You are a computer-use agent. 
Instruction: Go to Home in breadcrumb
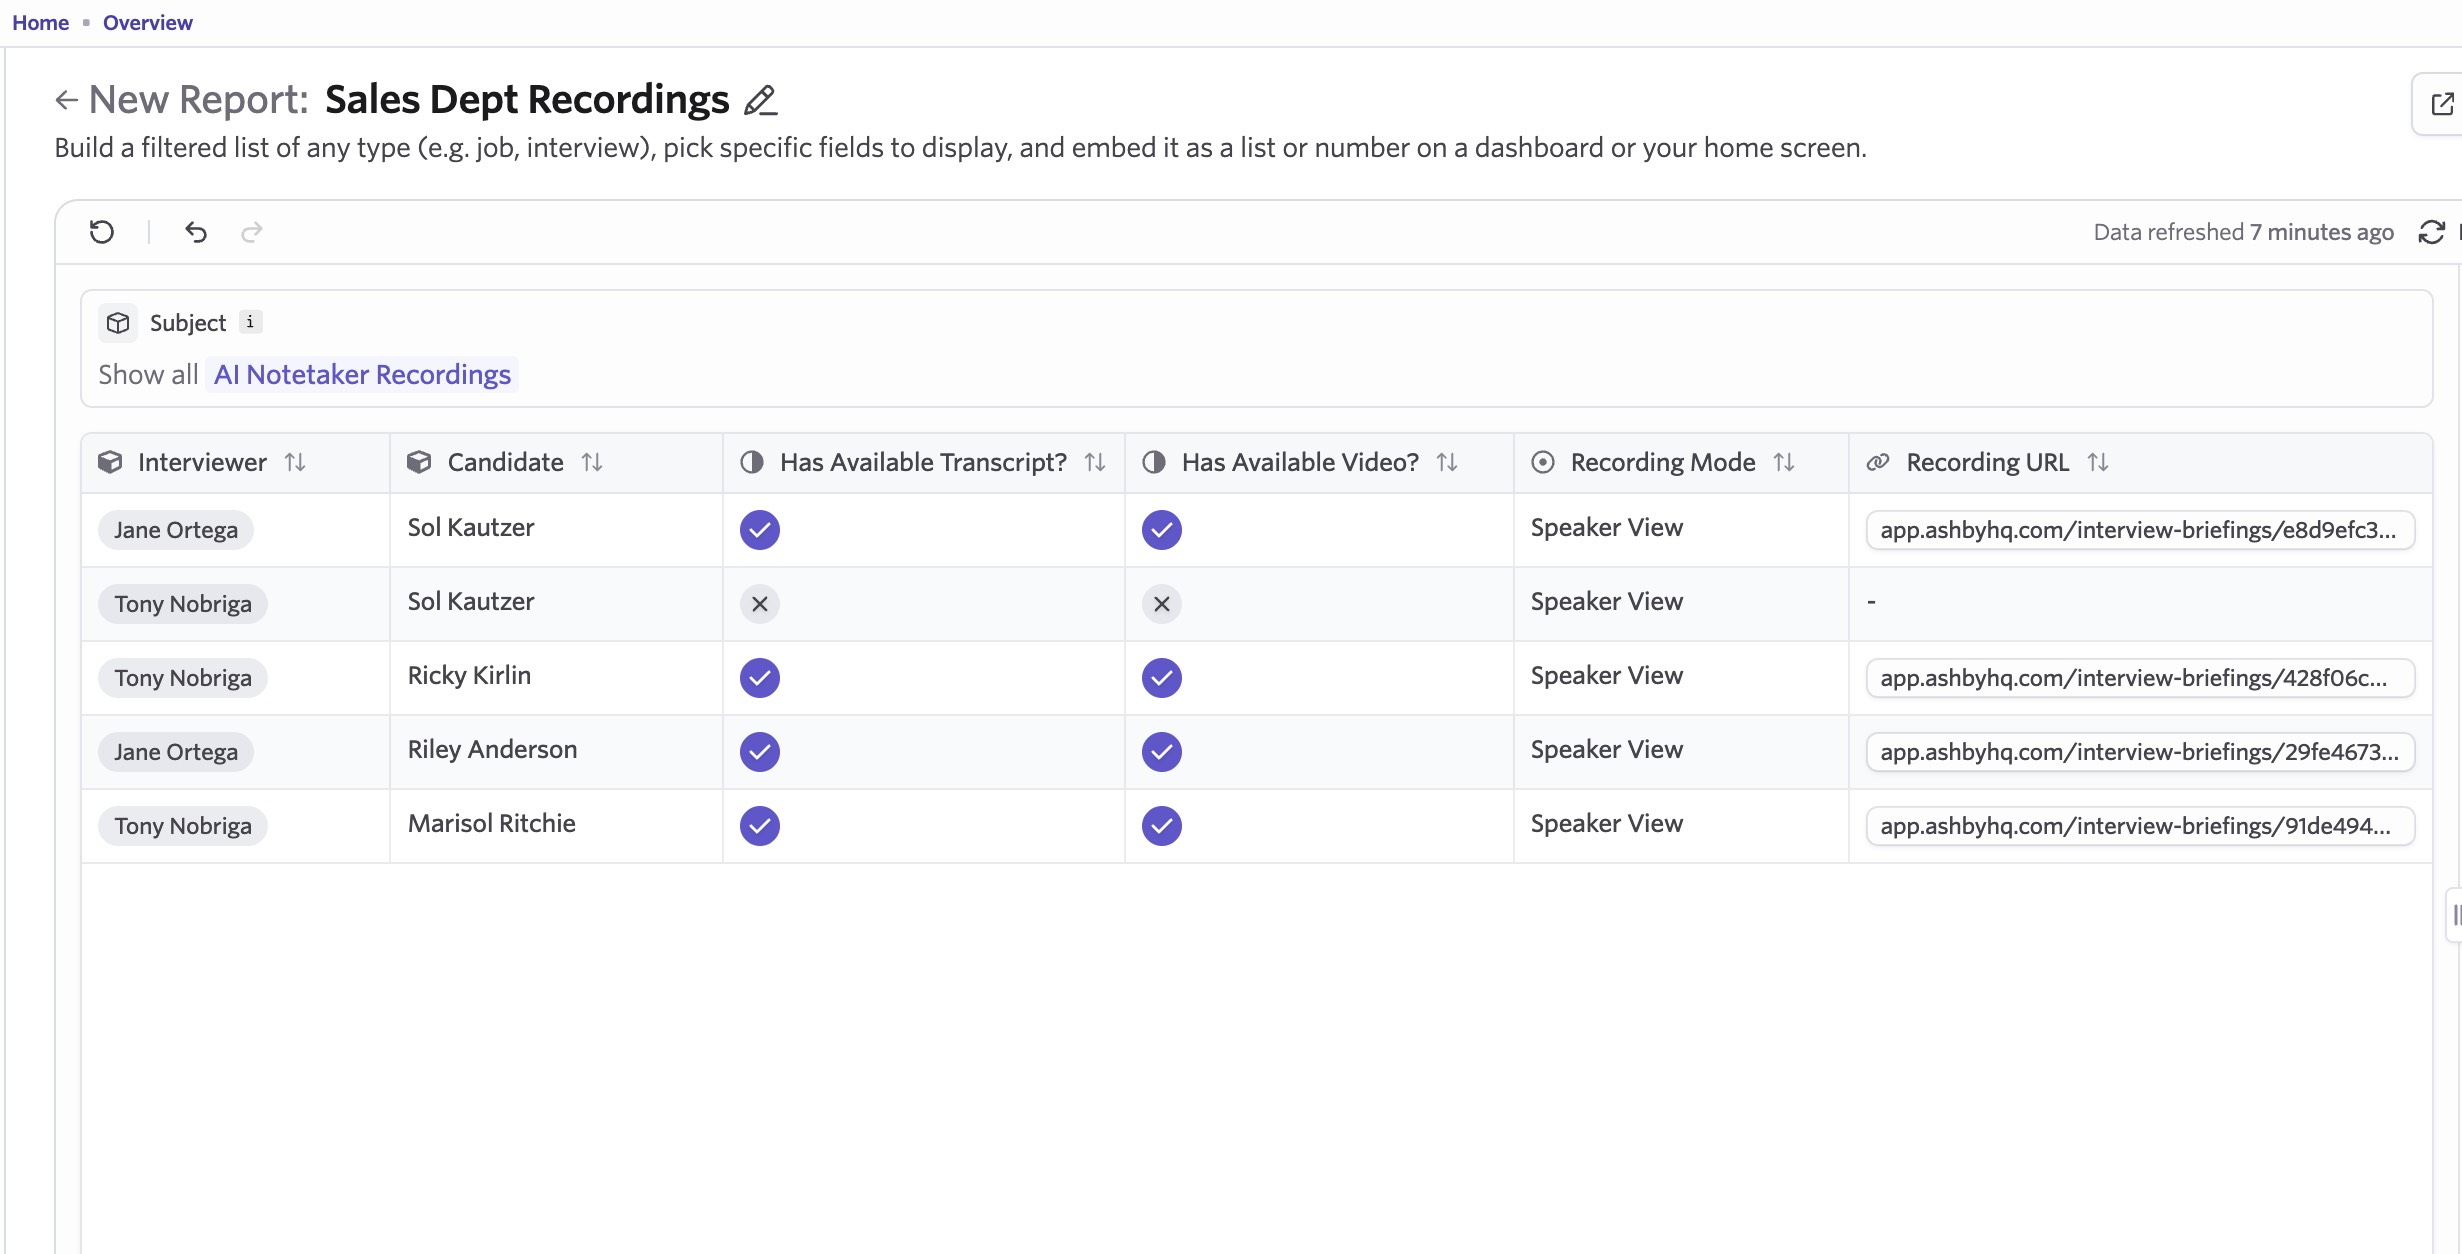point(40,22)
